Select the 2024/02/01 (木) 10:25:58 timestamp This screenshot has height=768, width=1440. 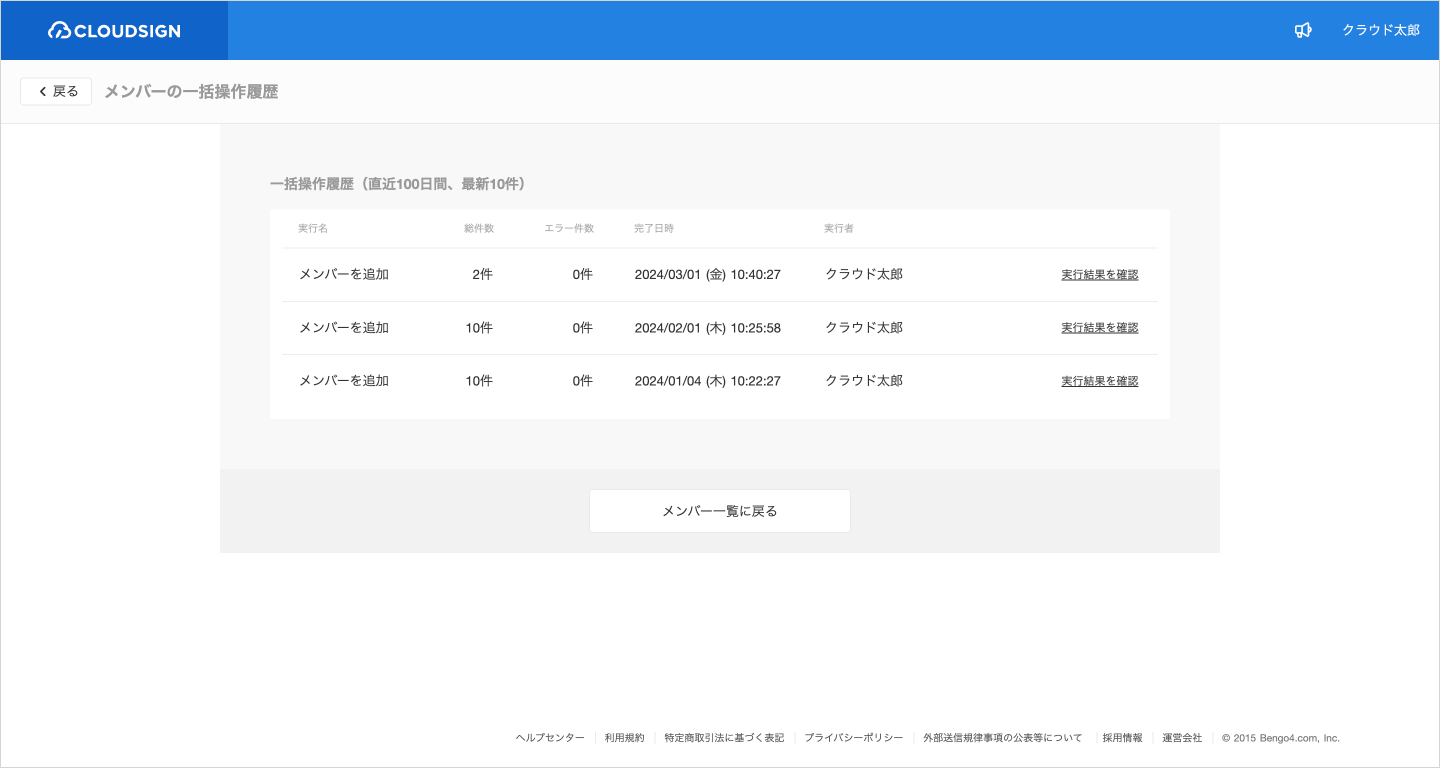[708, 328]
